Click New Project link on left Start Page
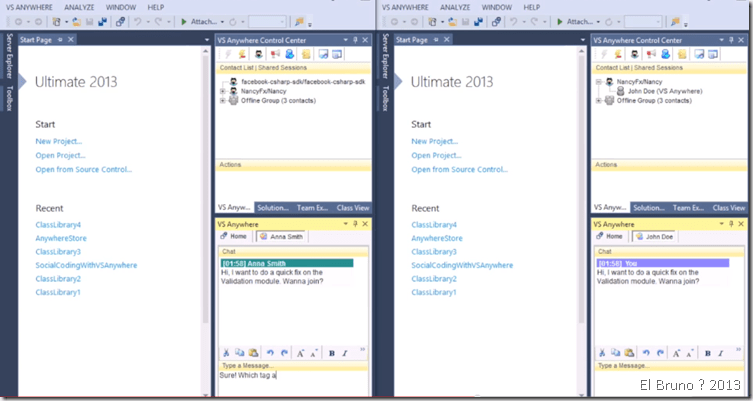753x401 pixels. click(58, 141)
